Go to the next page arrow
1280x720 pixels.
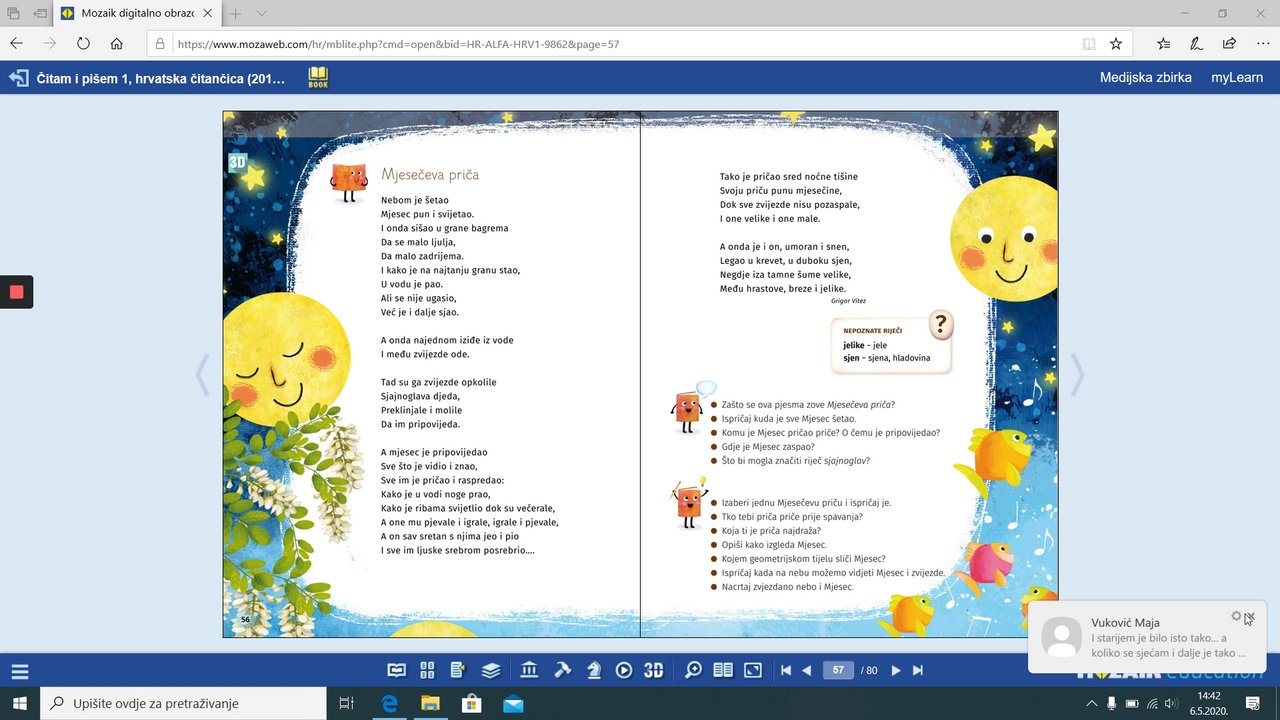(x=896, y=670)
